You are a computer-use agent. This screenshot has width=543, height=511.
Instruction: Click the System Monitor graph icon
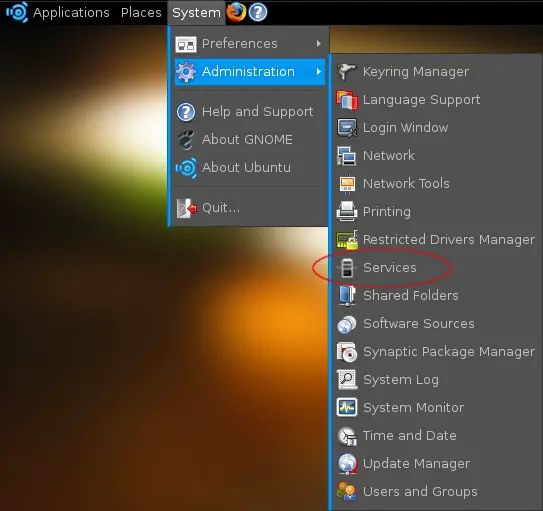(x=347, y=407)
